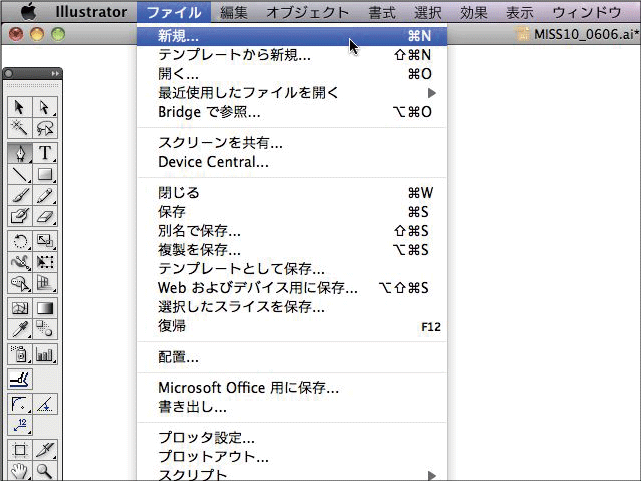Activate the Type tool
This screenshot has width=641, height=481.
point(45,153)
